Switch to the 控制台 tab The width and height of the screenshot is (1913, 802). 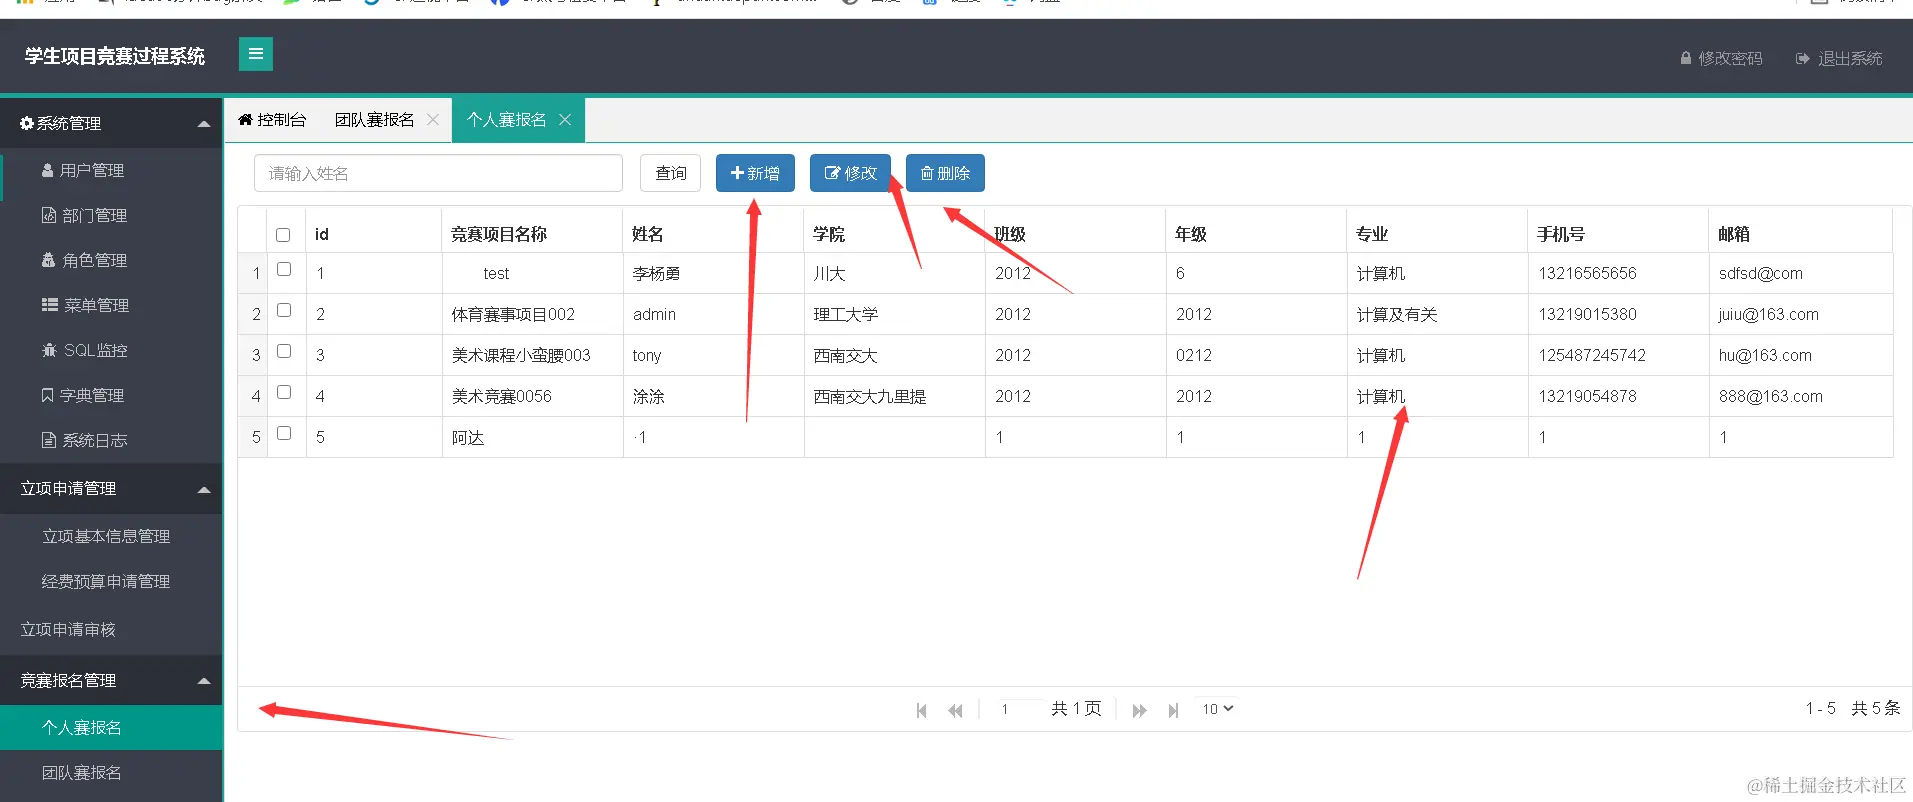coord(272,120)
